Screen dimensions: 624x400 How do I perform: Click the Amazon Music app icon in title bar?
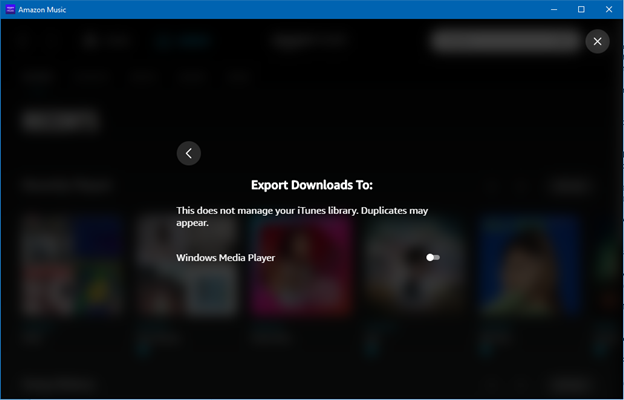point(10,9)
